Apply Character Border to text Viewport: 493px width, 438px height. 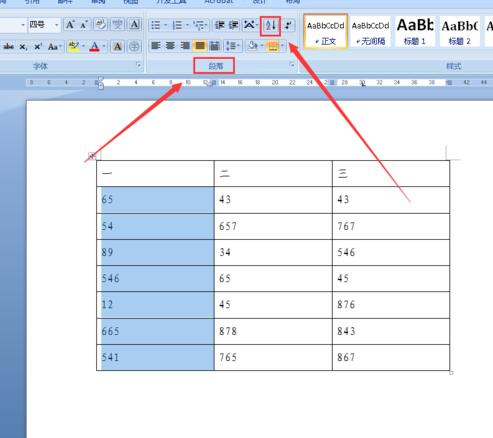[134, 25]
